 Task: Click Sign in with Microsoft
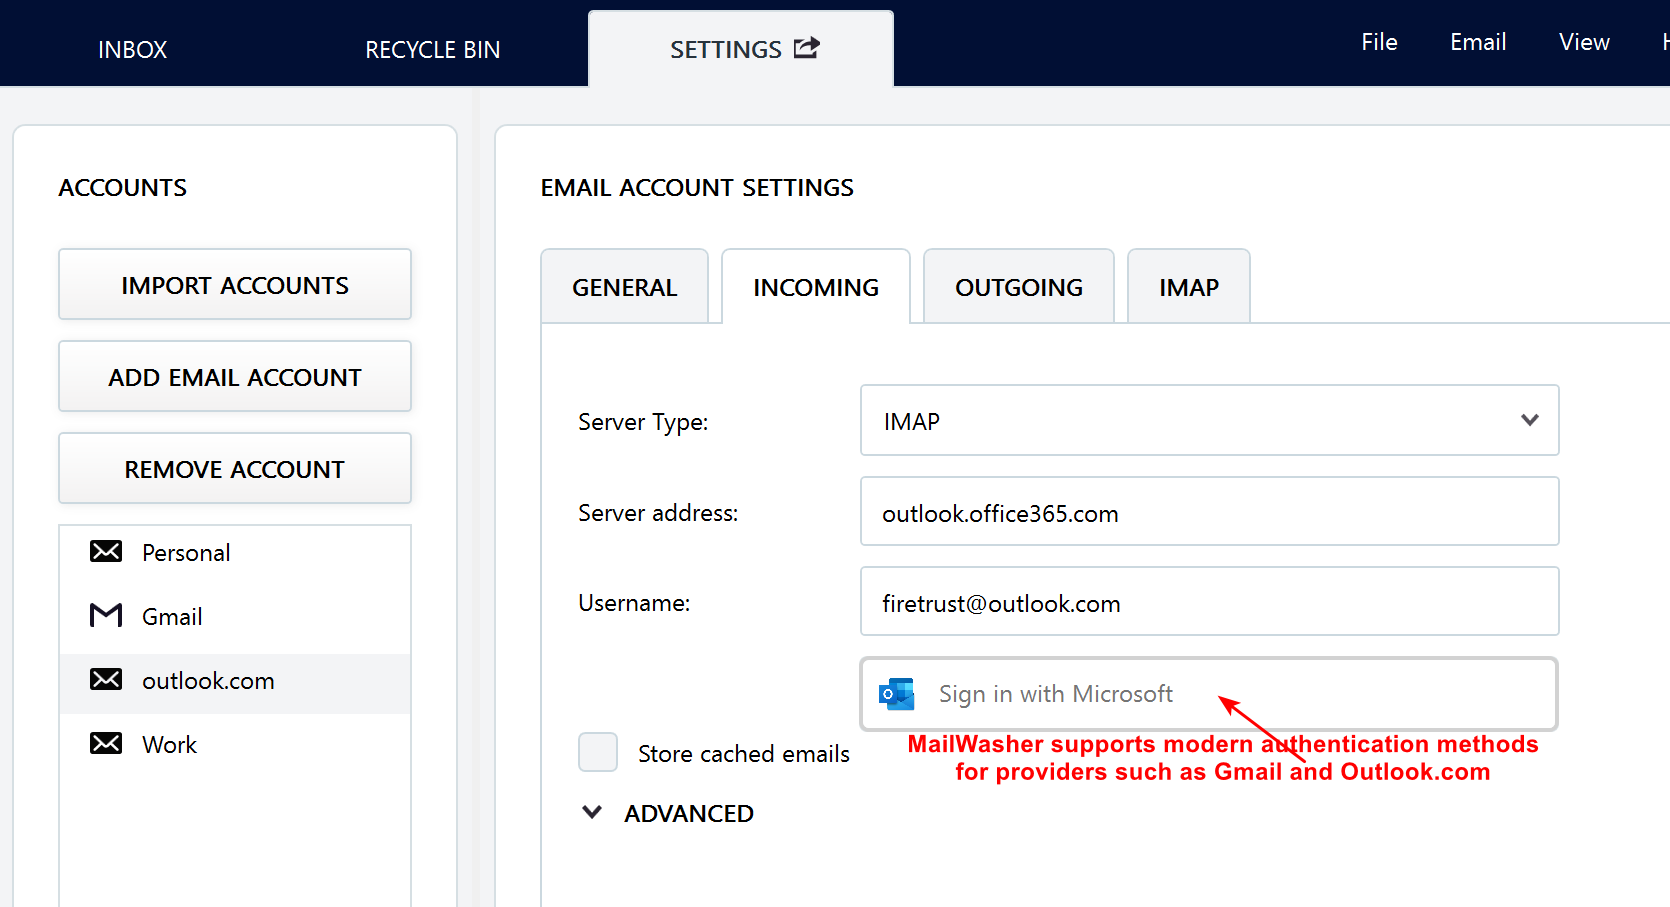1209,694
